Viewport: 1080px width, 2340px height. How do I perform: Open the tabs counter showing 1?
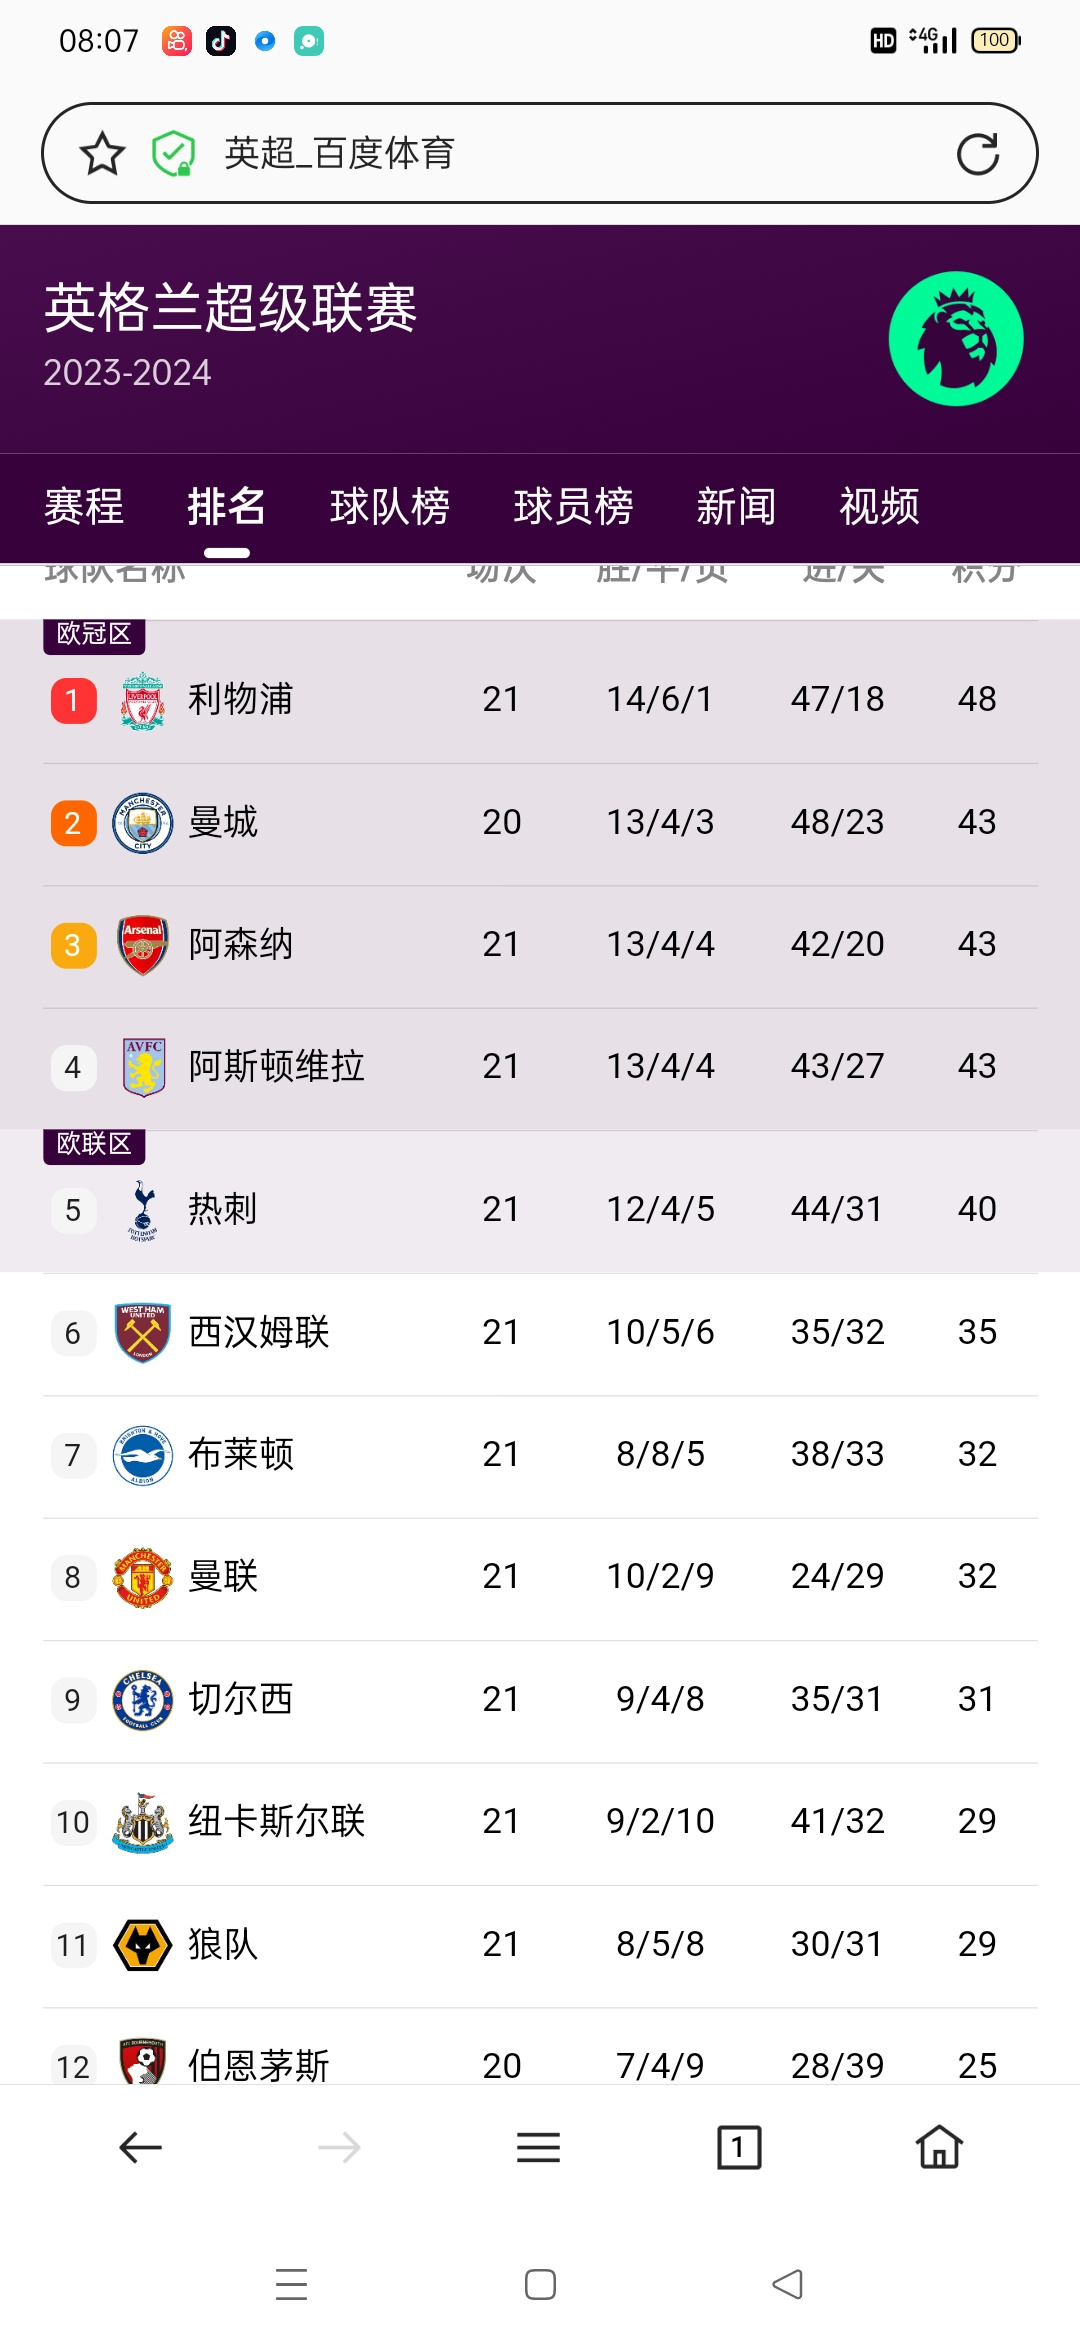739,2147
